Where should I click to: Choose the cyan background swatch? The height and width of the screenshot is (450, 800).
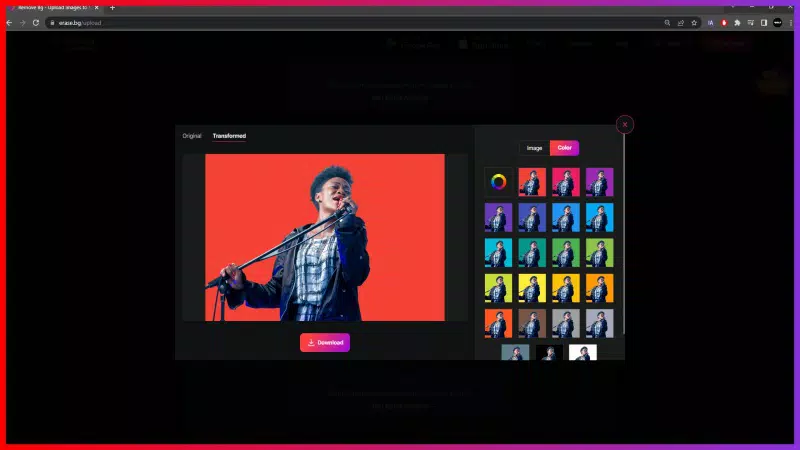click(x=498, y=253)
